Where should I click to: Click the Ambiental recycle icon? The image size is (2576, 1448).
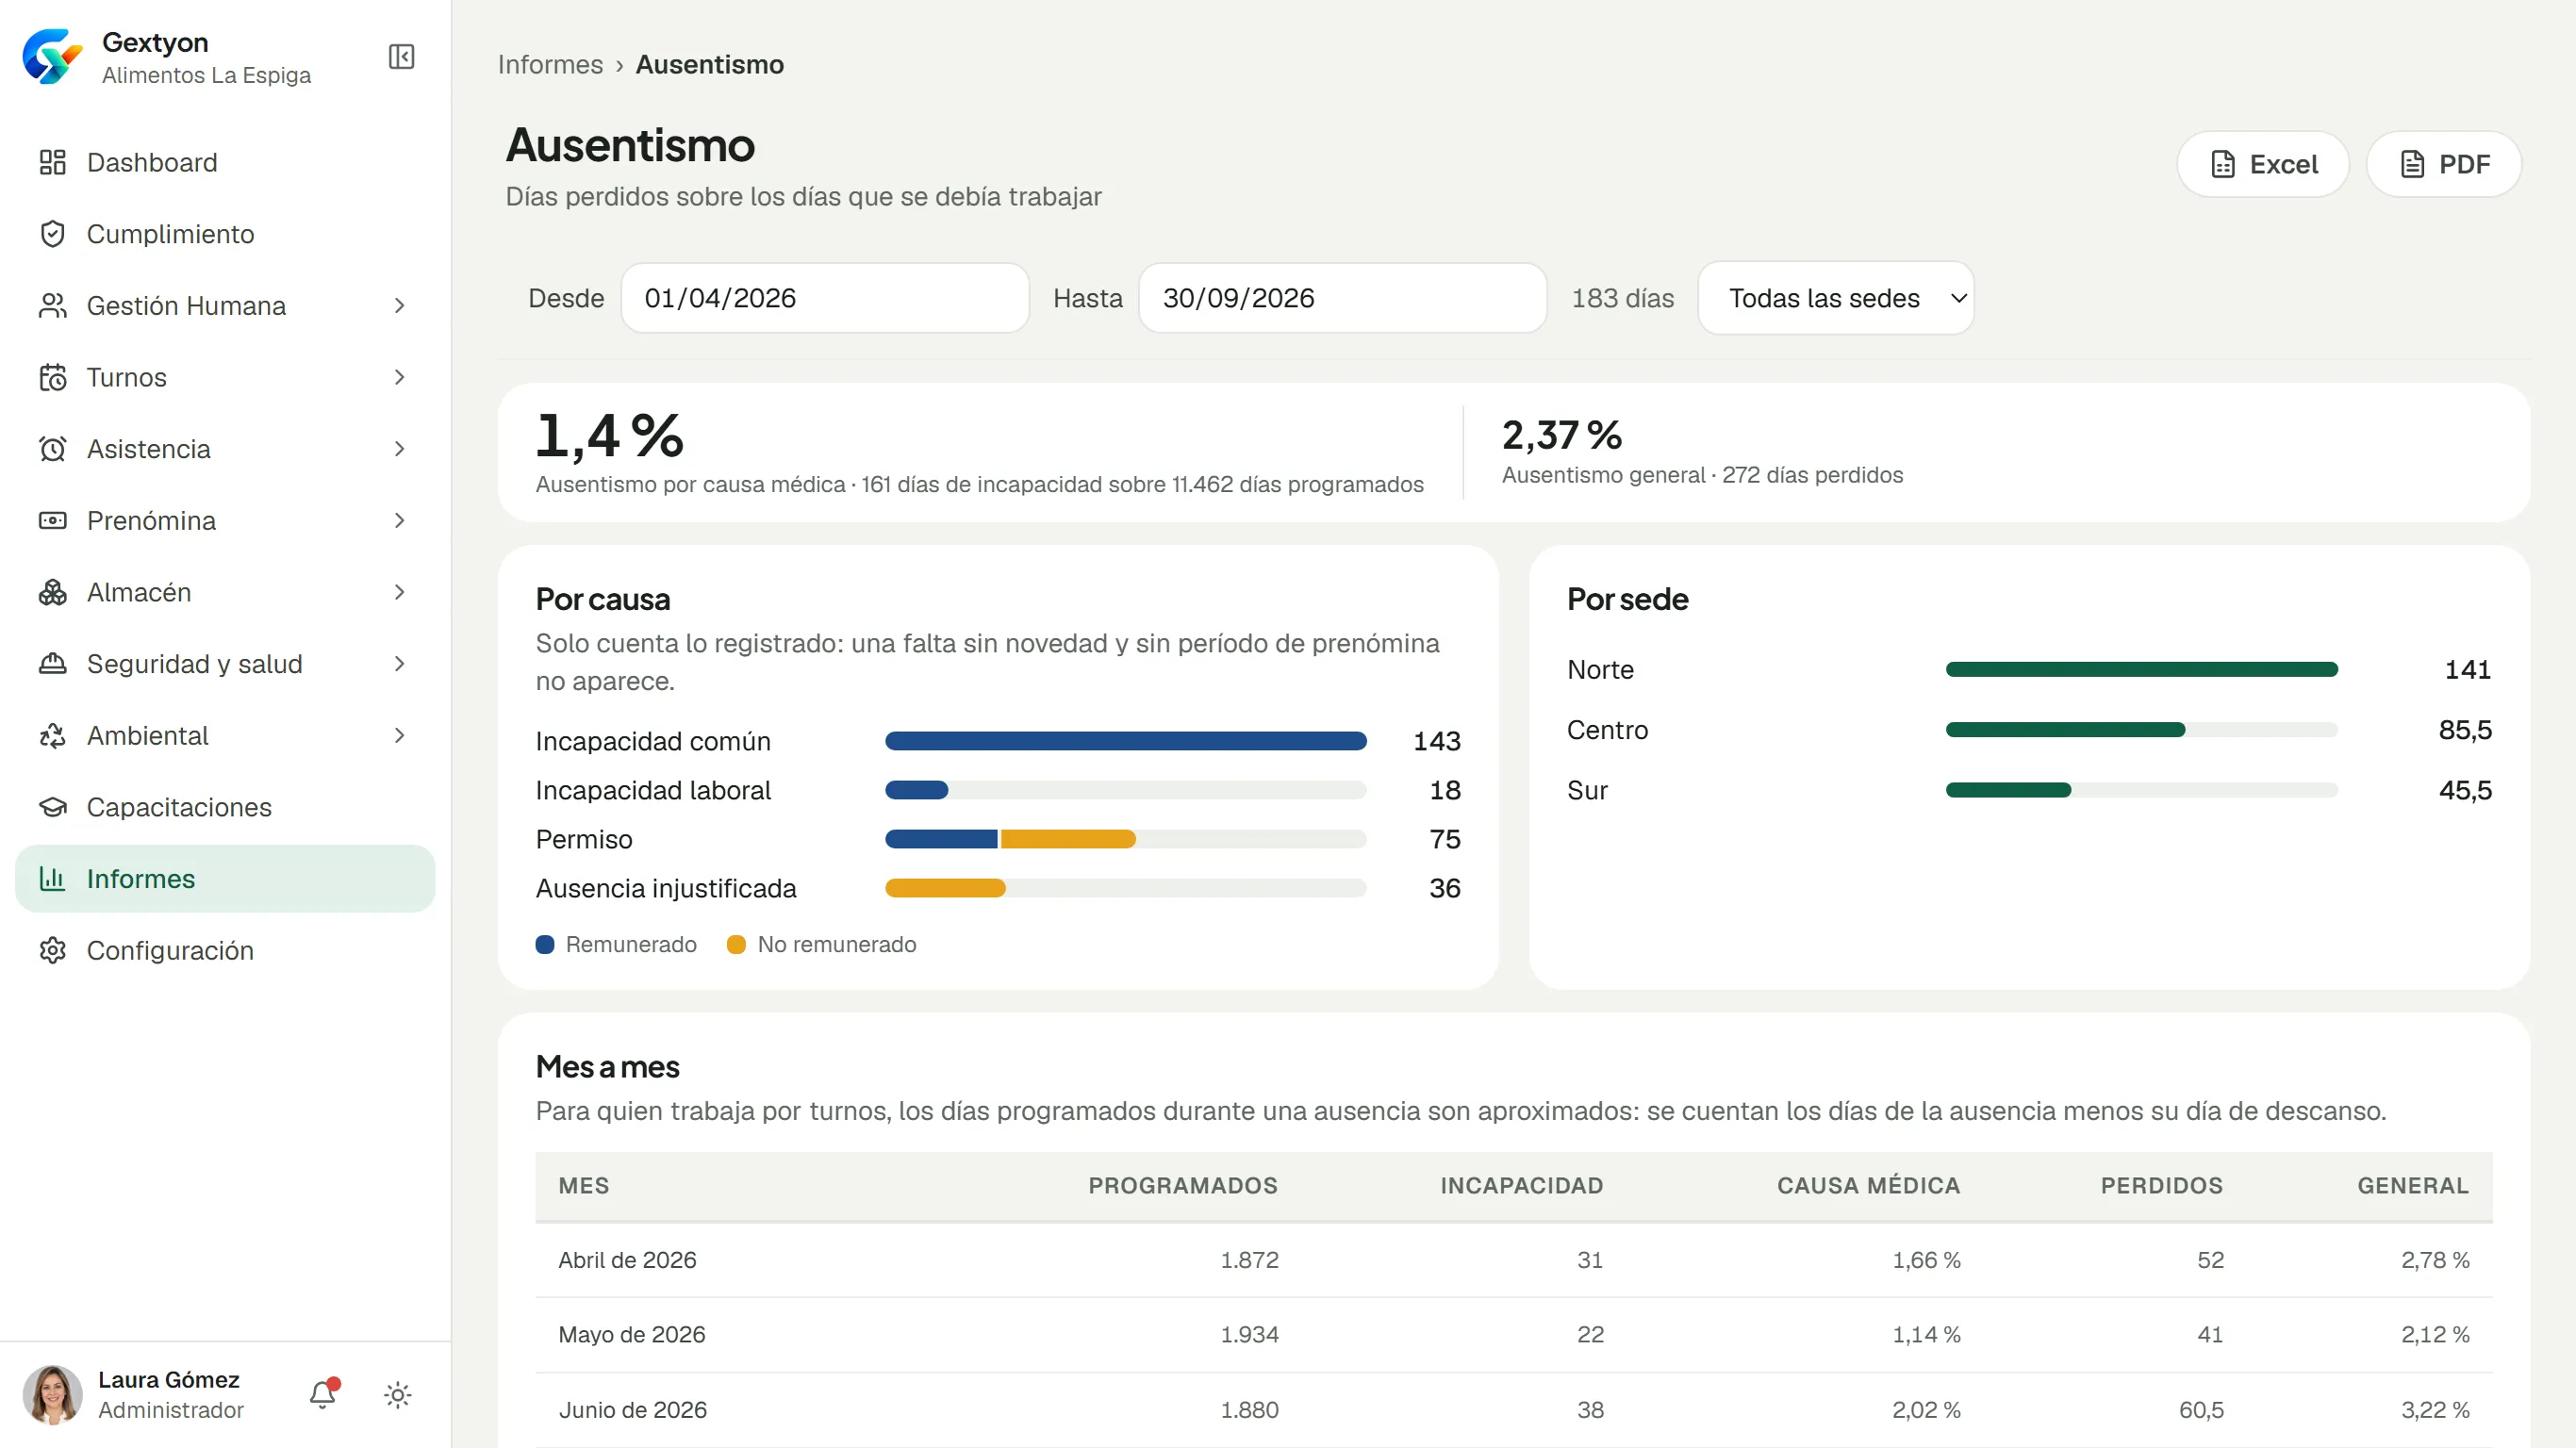52,735
